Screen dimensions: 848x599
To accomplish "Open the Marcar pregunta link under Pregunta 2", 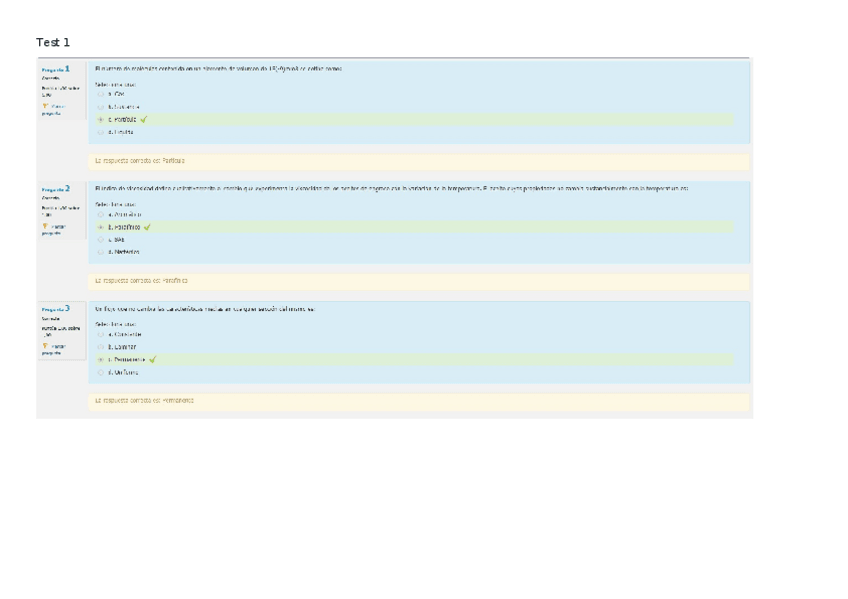I will point(60,228).
